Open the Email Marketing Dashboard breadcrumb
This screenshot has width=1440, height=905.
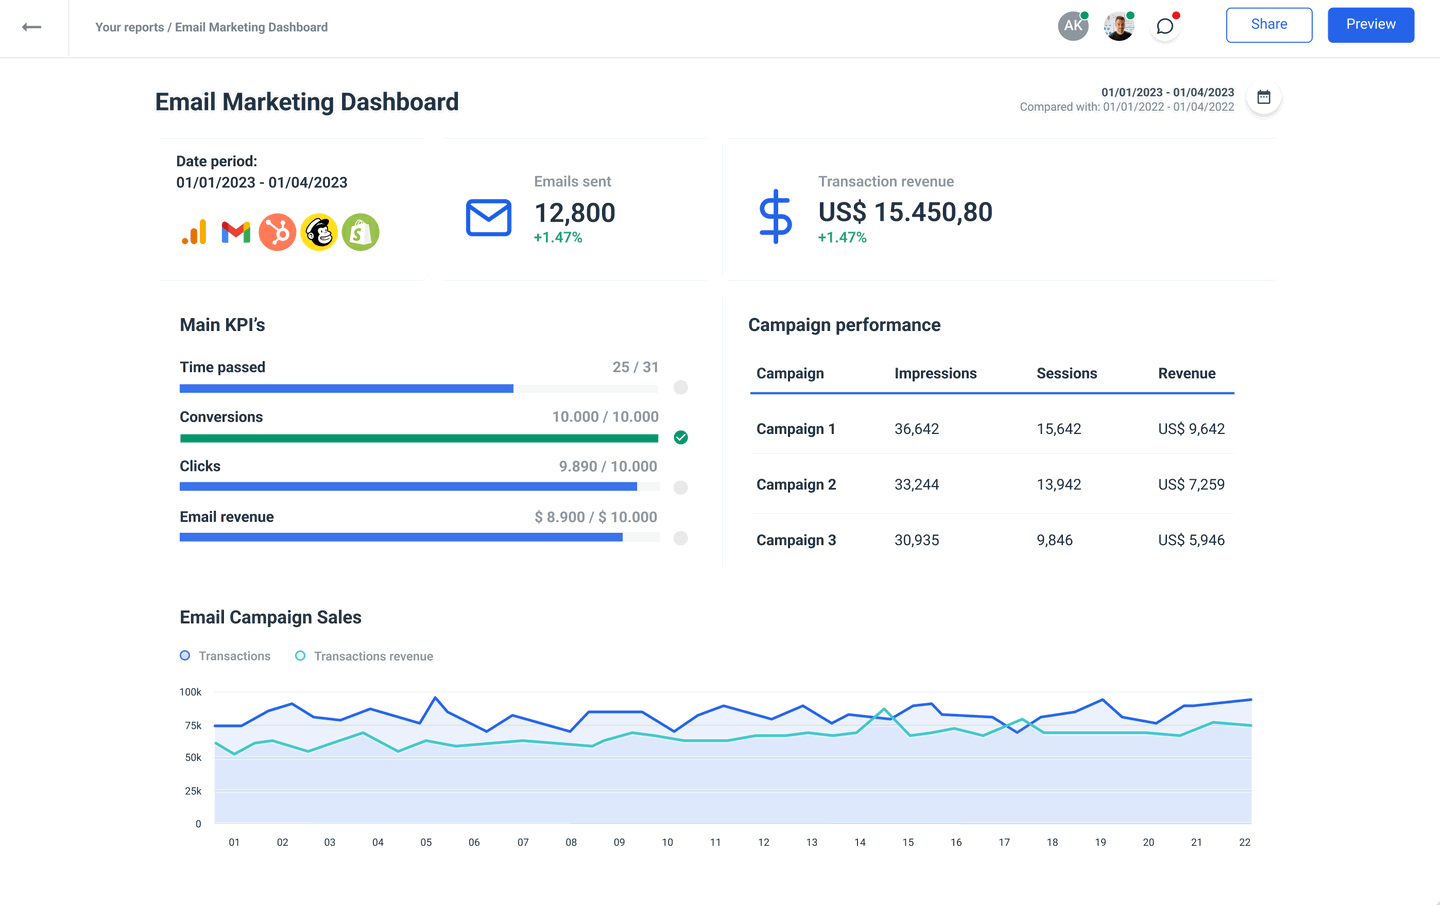point(251,27)
